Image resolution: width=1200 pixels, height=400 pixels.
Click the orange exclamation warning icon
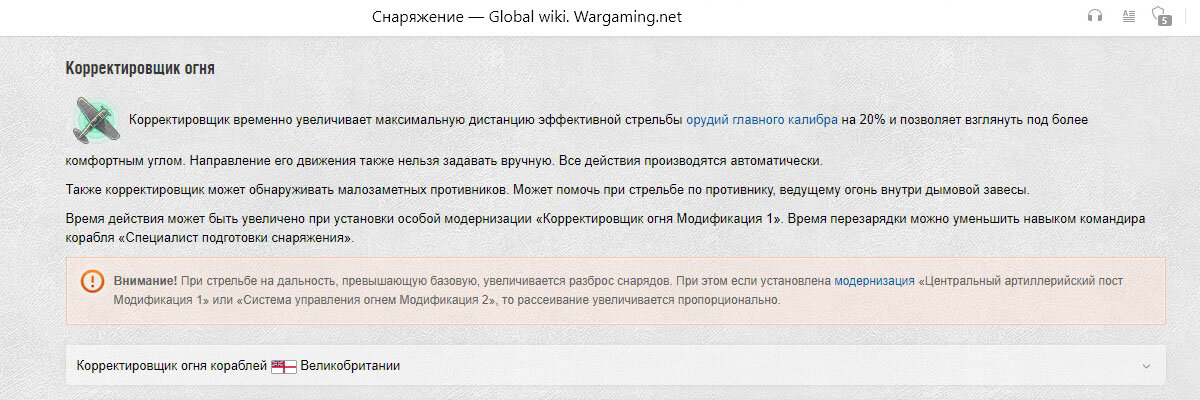point(93,281)
